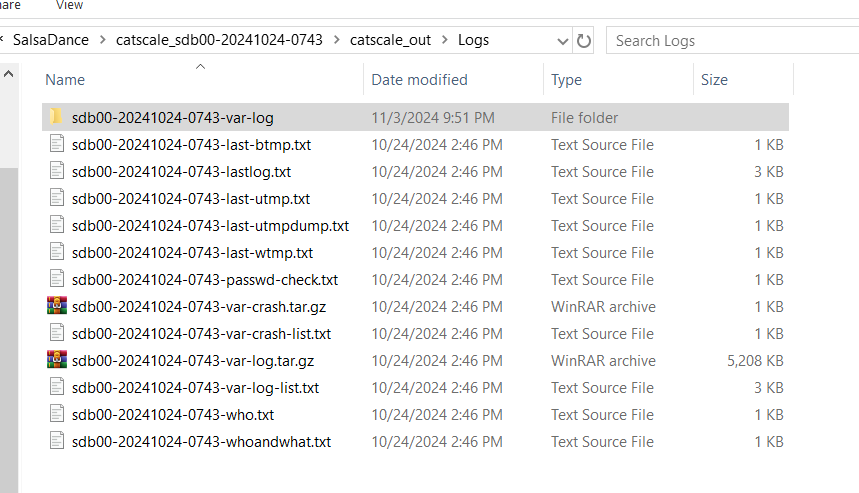
Task: Expand the breadcrumb chevron after SalsaDance
Action: tap(103, 41)
